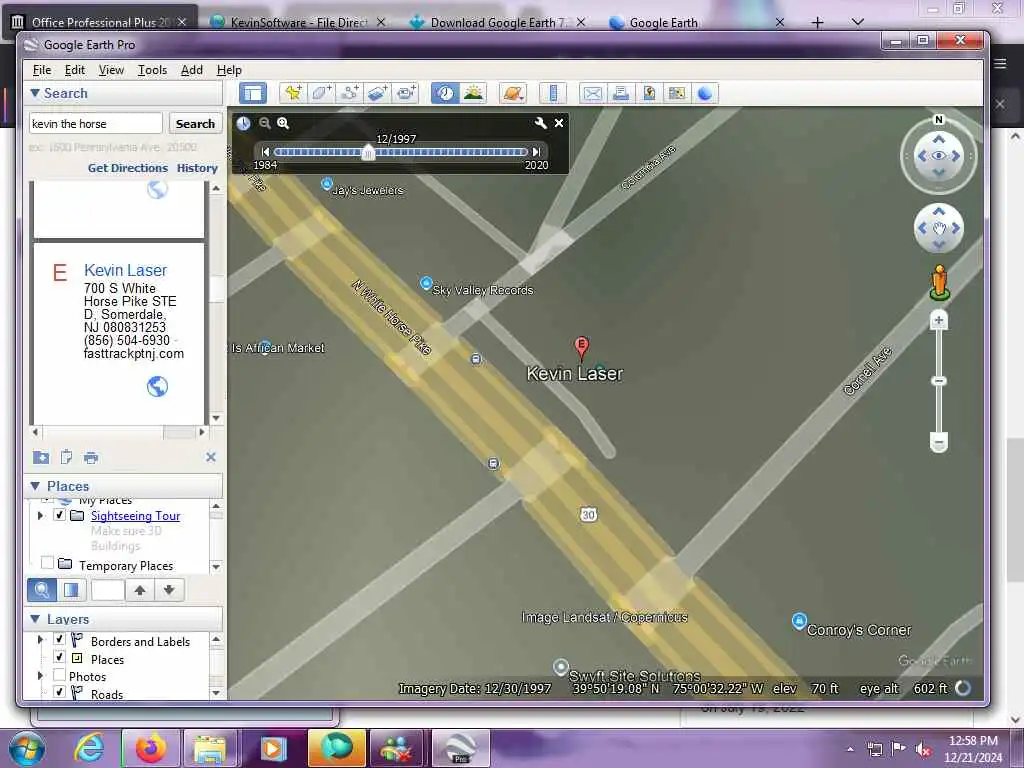Click the Search button
The width and height of the screenshot is (1024, 768).
tap(195, 123)
